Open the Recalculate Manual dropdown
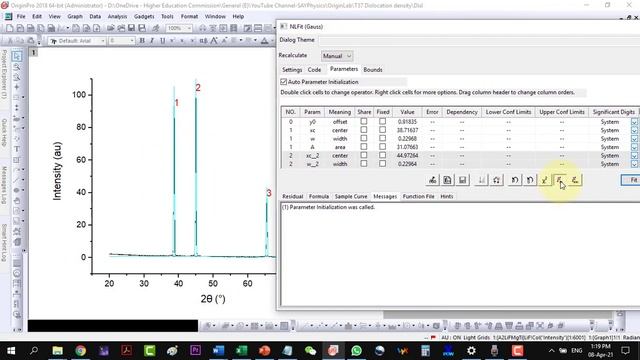The image size is (640, 360). point(337,56)
